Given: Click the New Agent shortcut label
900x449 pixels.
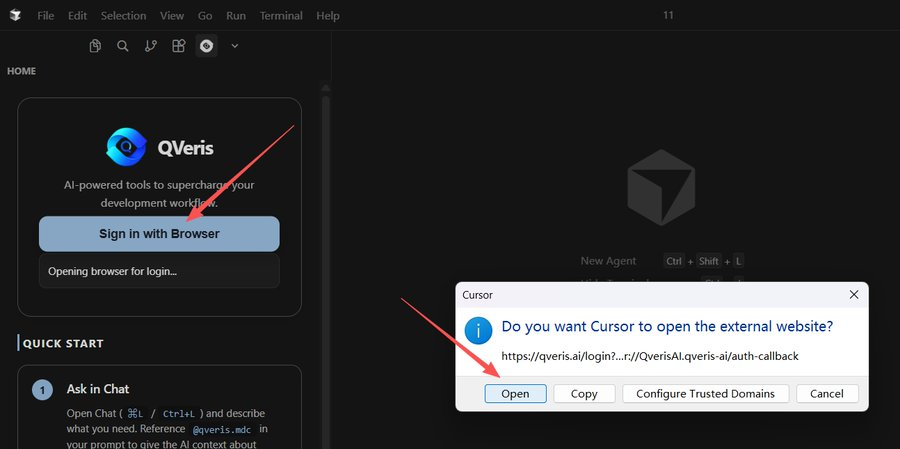Looking at the screenshot, I should point(608,261).
